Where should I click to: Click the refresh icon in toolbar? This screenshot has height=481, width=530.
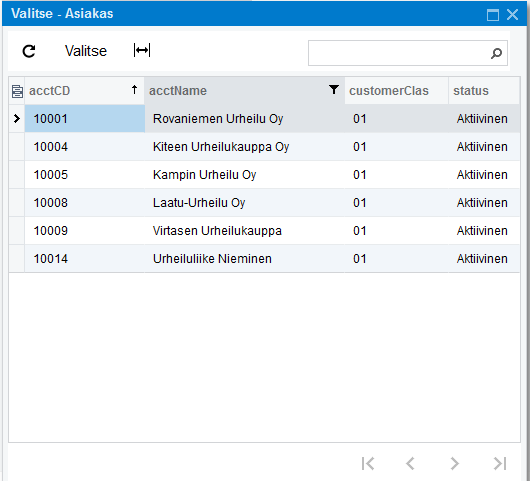[29, 51]
